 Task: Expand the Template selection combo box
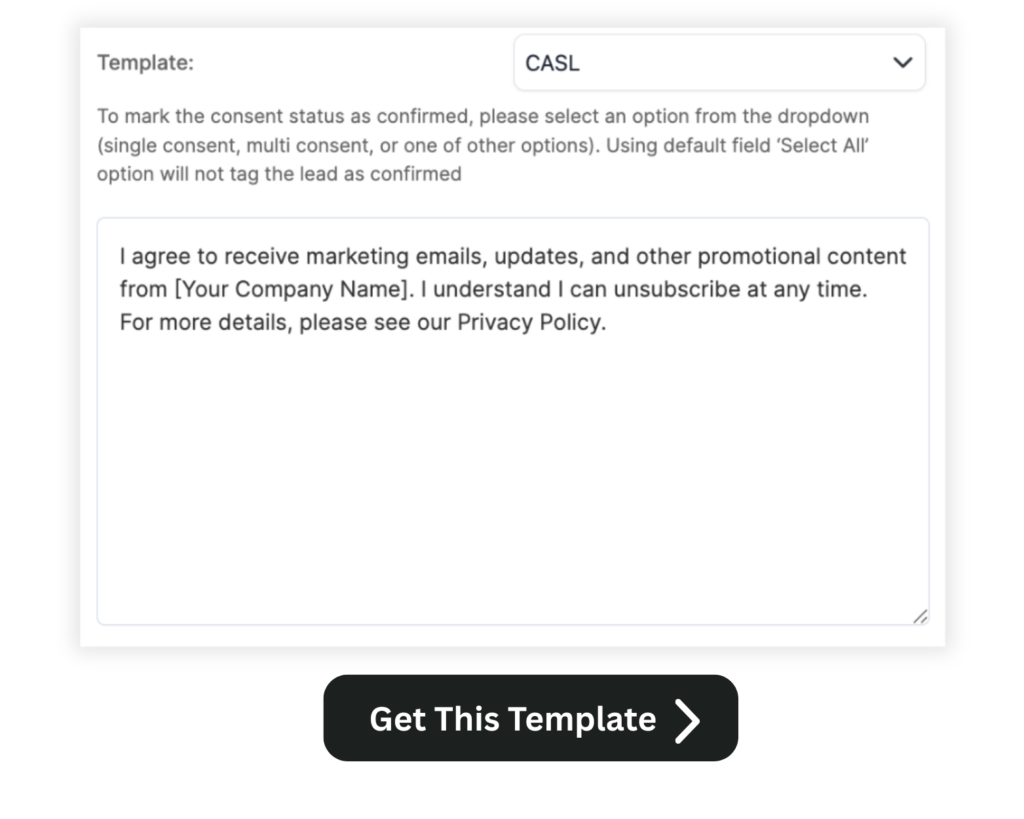[720, 62]
